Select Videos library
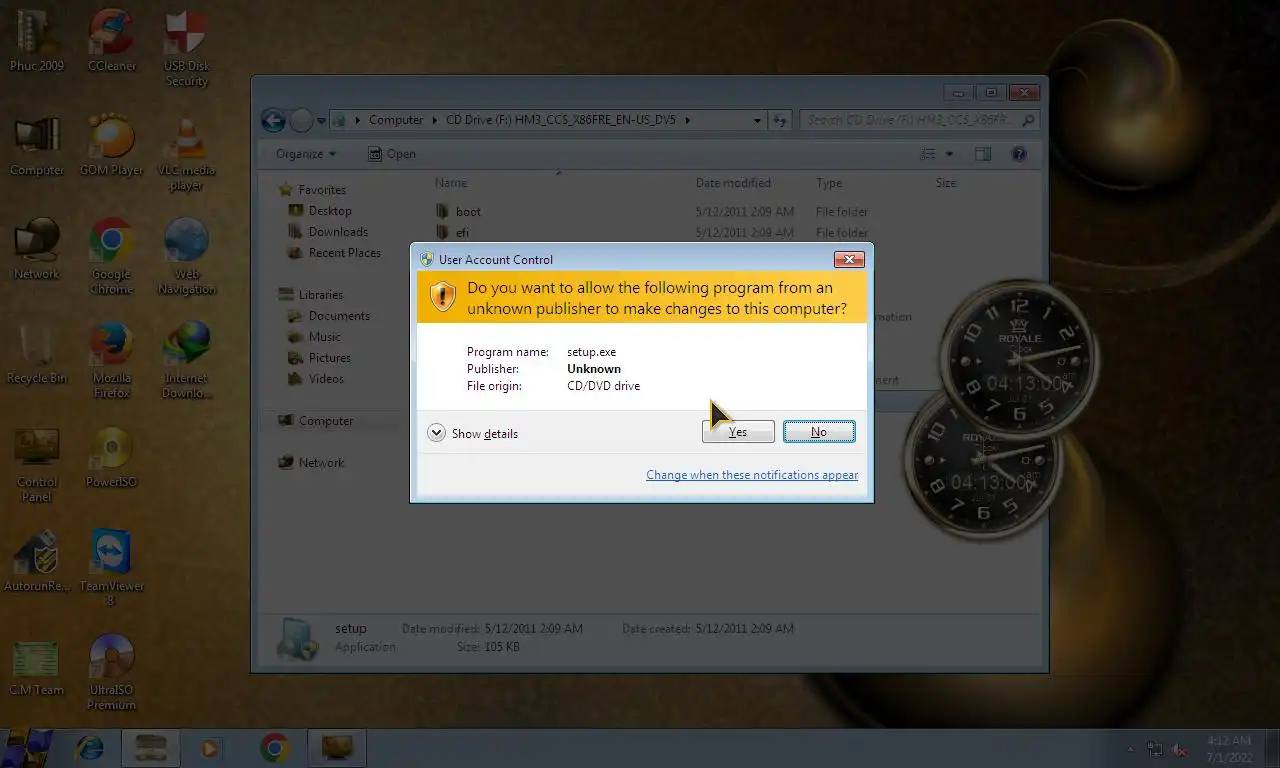Image resolution: width=1280 pixels, height=768 pixels. point(317,379)
